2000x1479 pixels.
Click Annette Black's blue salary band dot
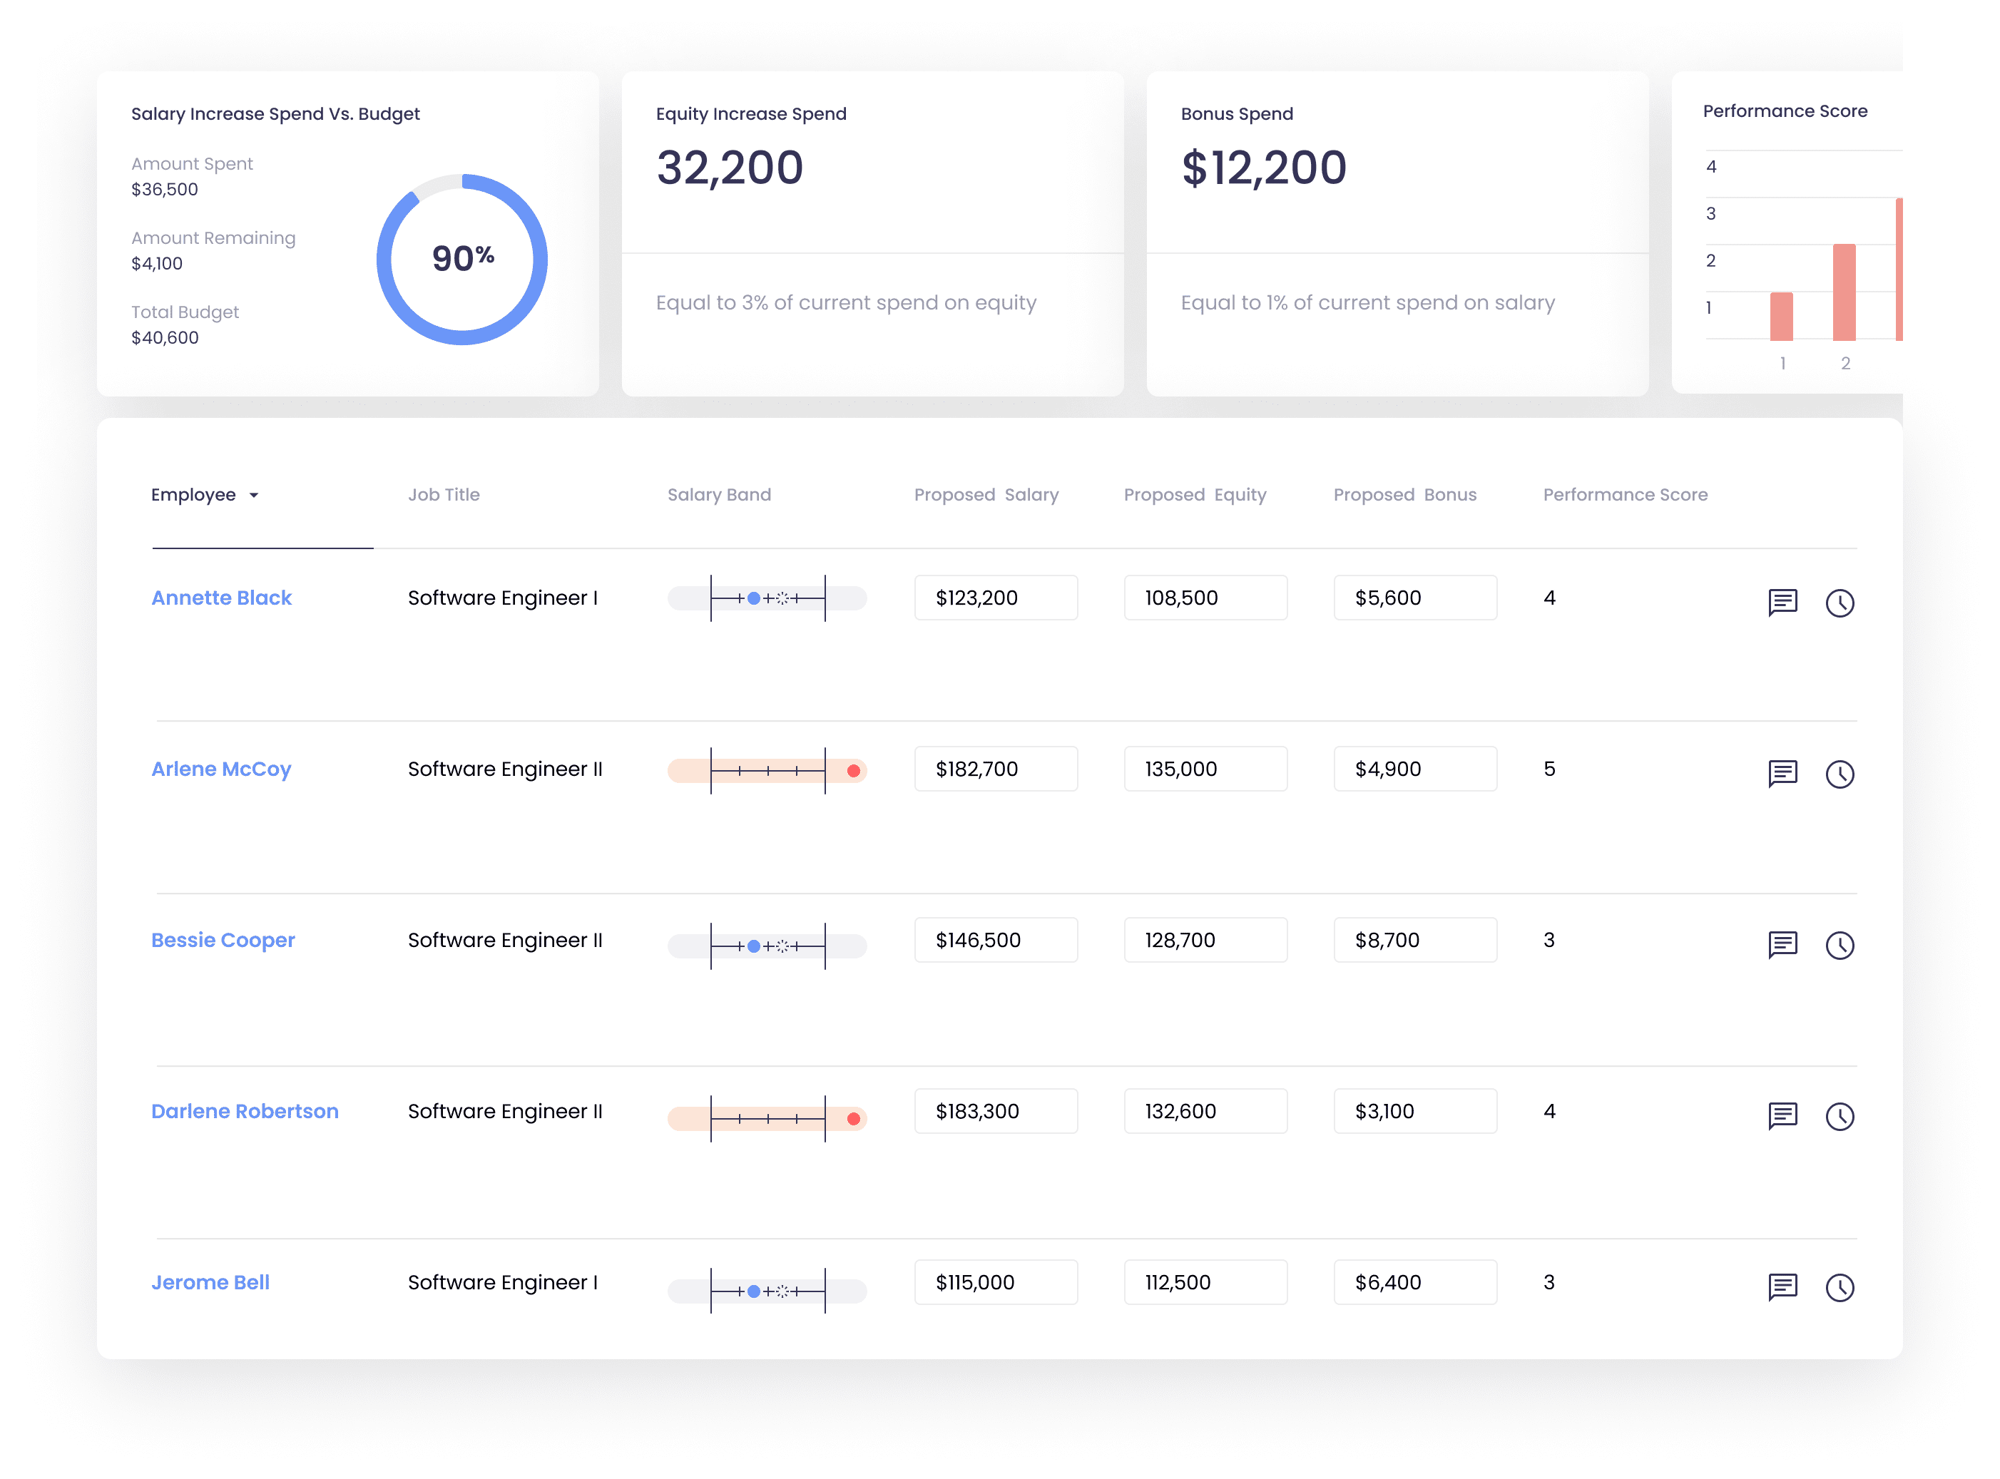coord(754,599)
